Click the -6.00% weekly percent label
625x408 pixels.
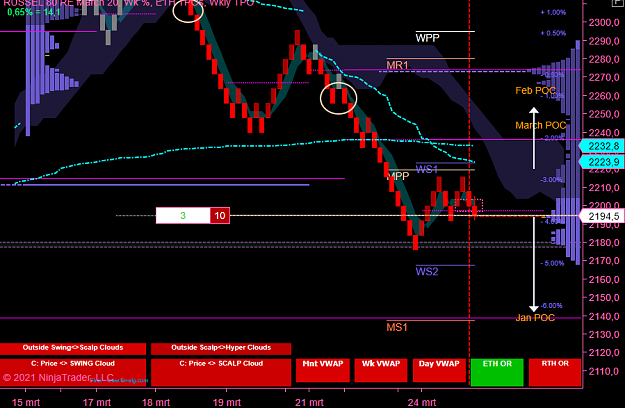point(551,306)
